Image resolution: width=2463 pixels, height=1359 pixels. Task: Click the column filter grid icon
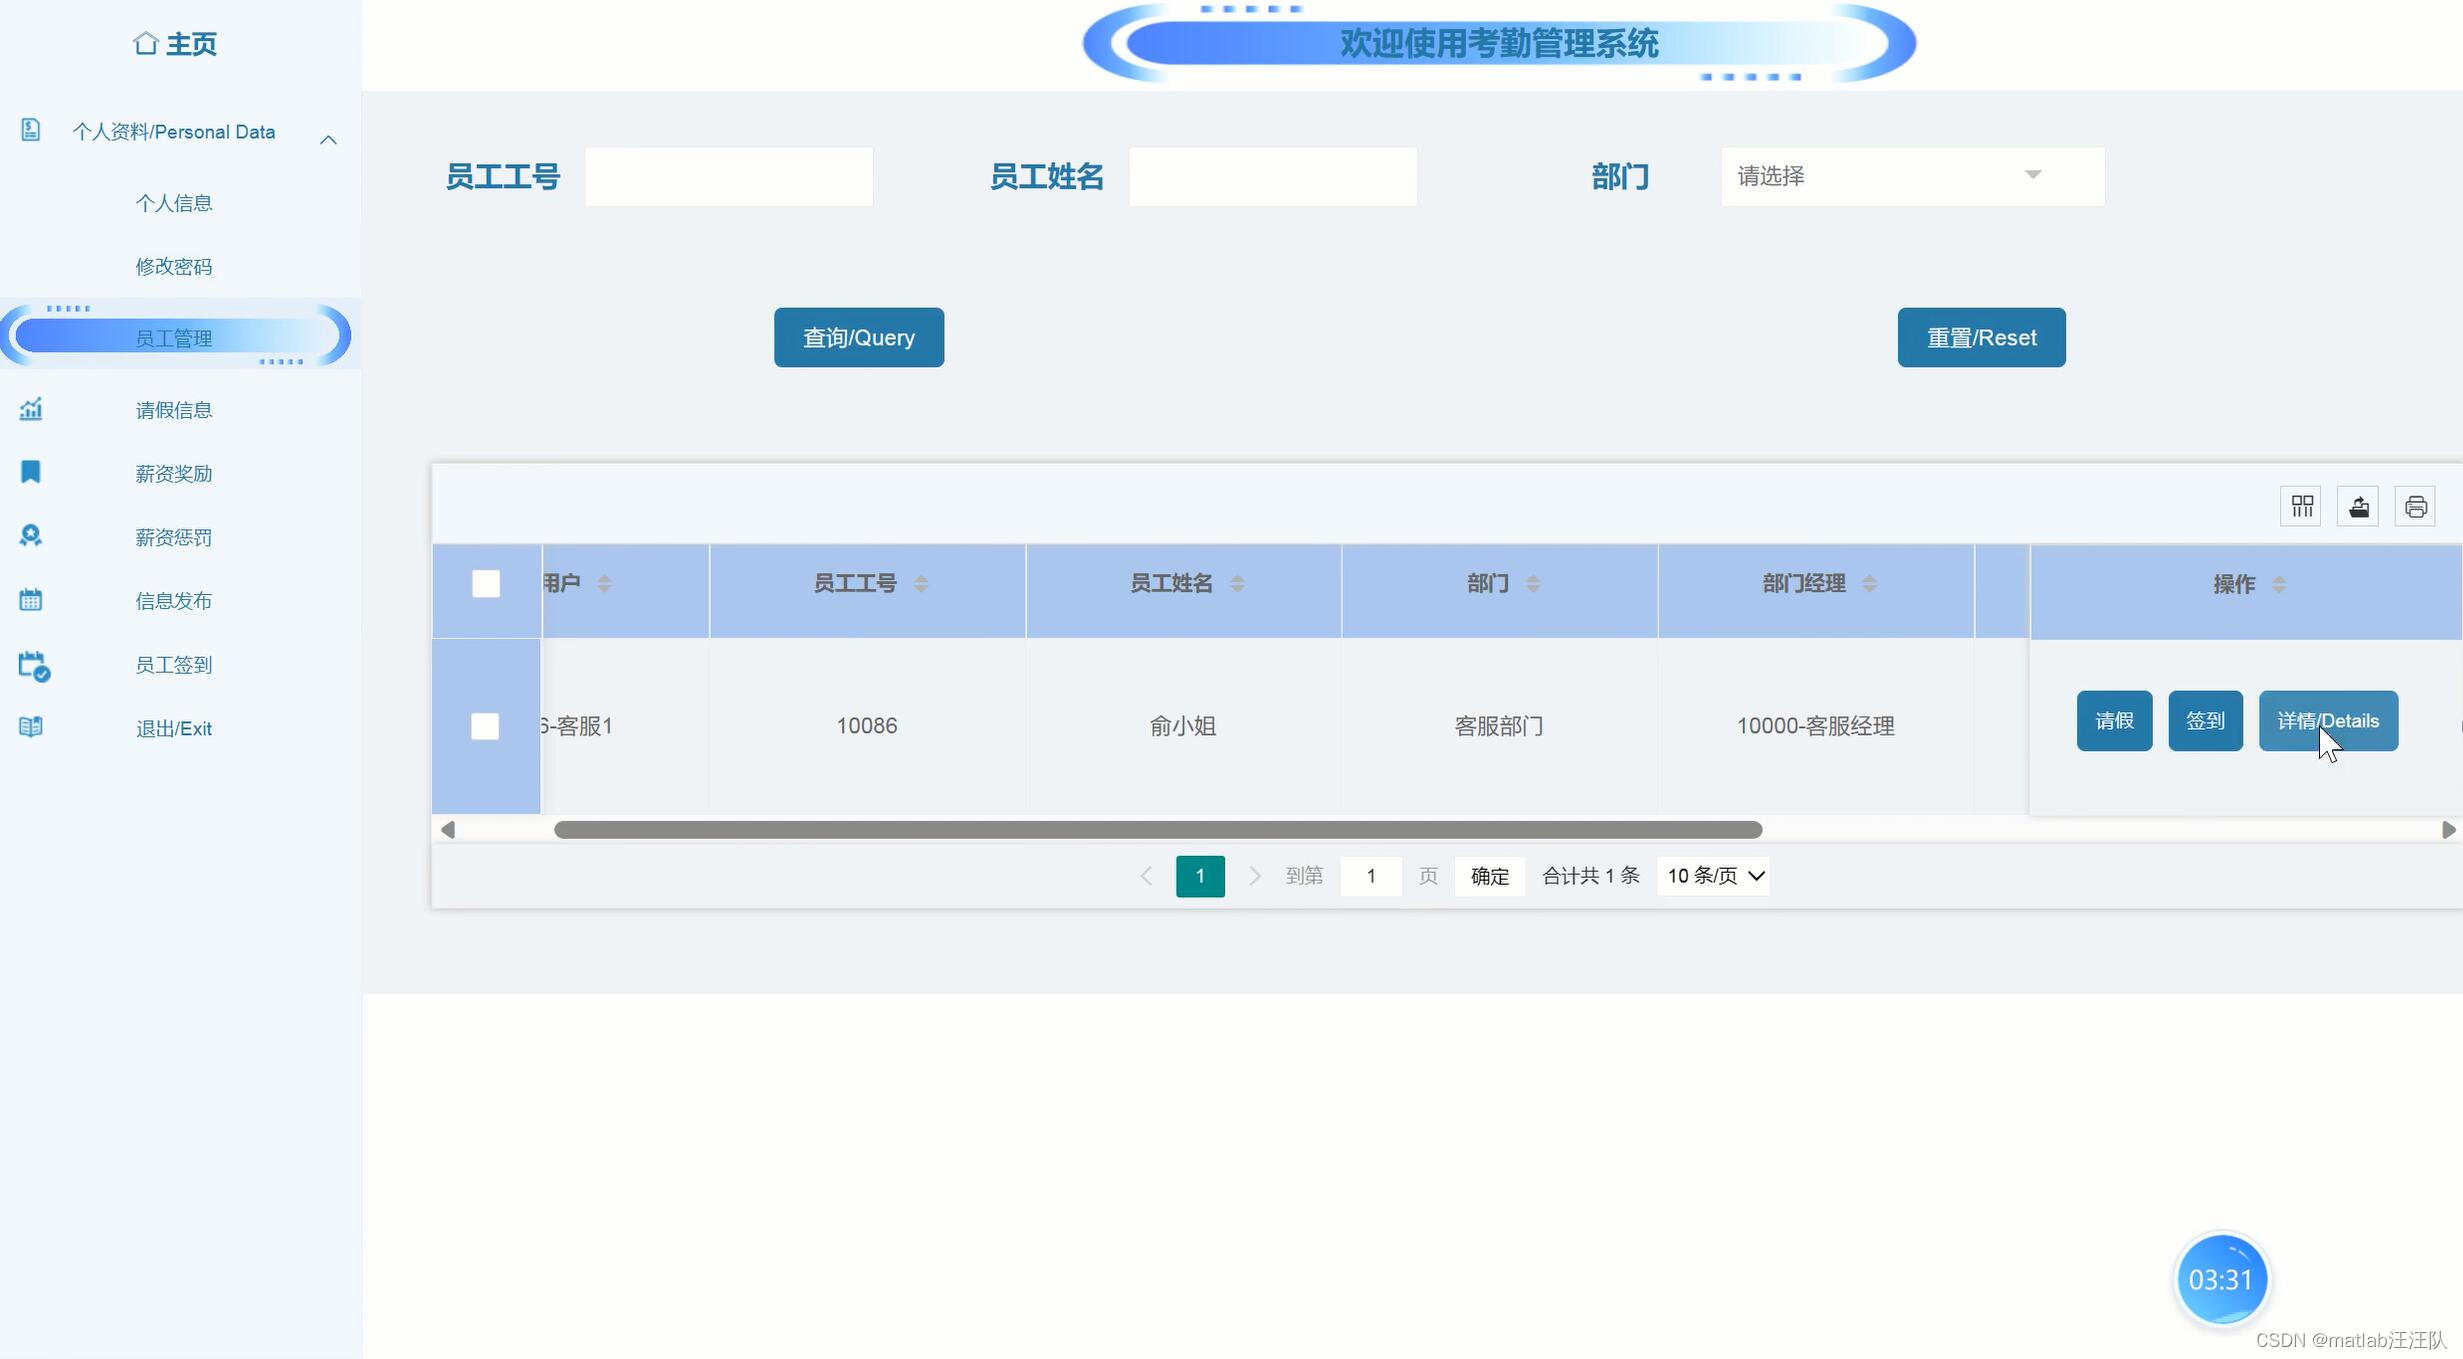[x=2302, y=506]
